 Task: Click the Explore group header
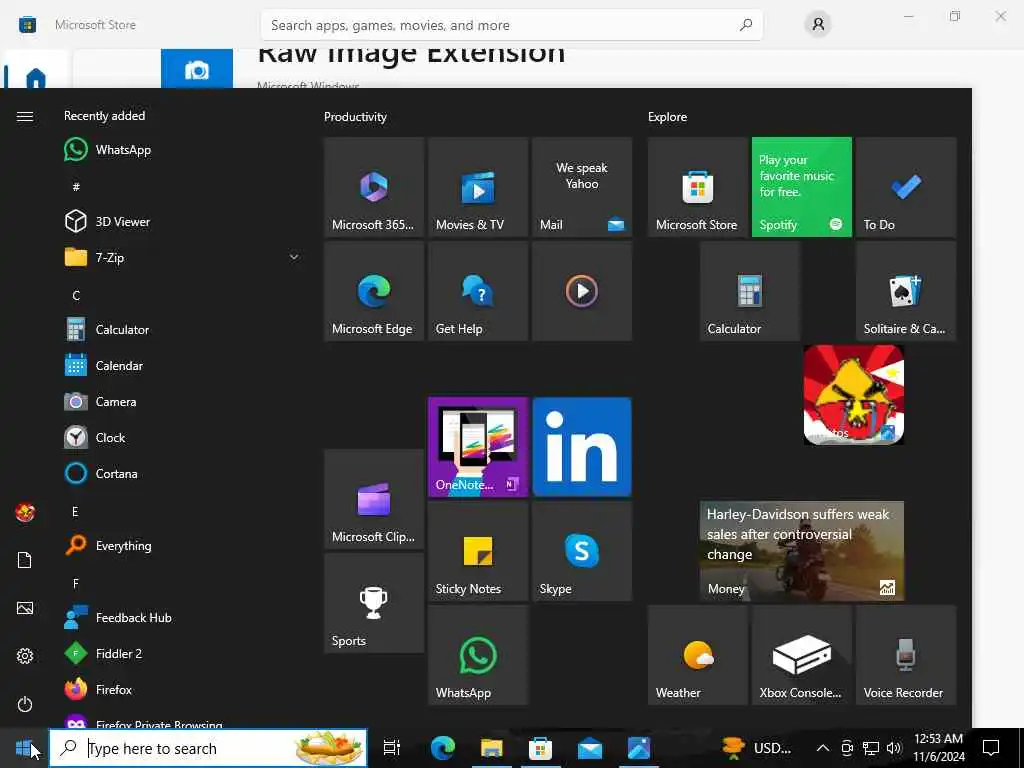pyautogui.click(x=667, y=117)
